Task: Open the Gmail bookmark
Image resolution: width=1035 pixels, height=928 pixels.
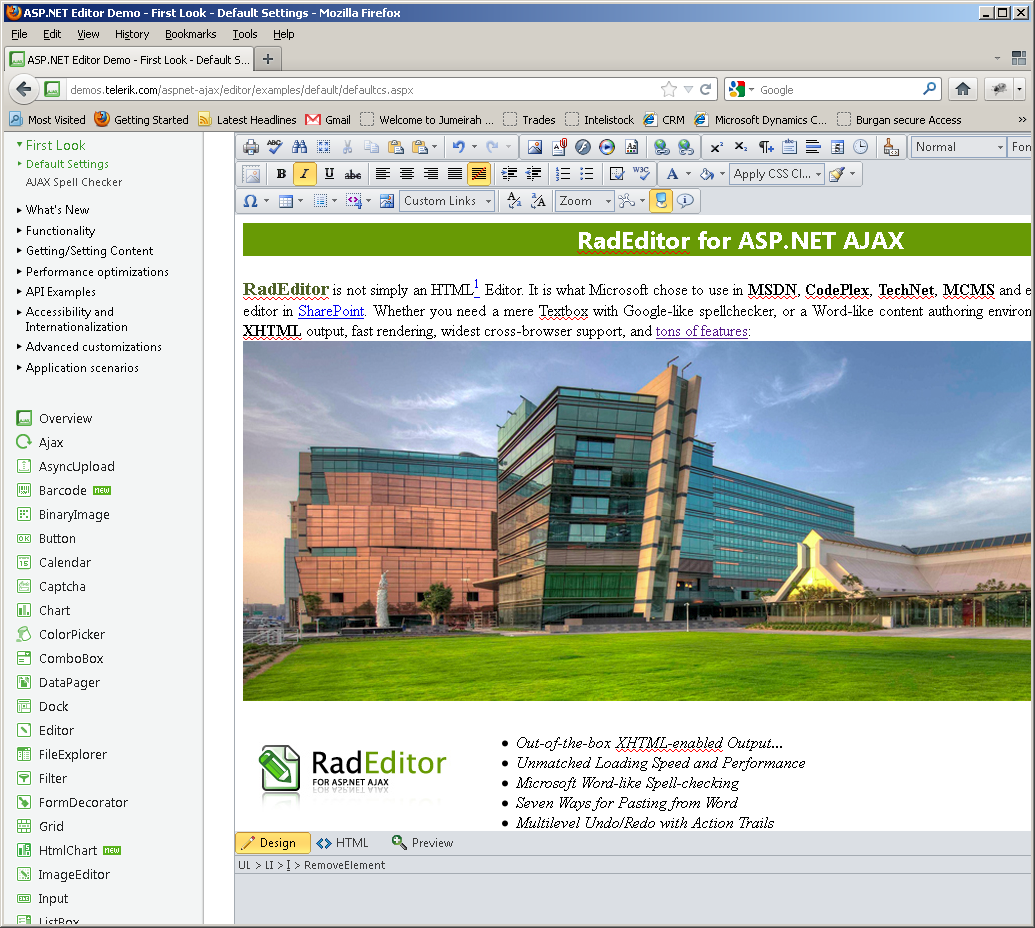Action: point(328,119)
